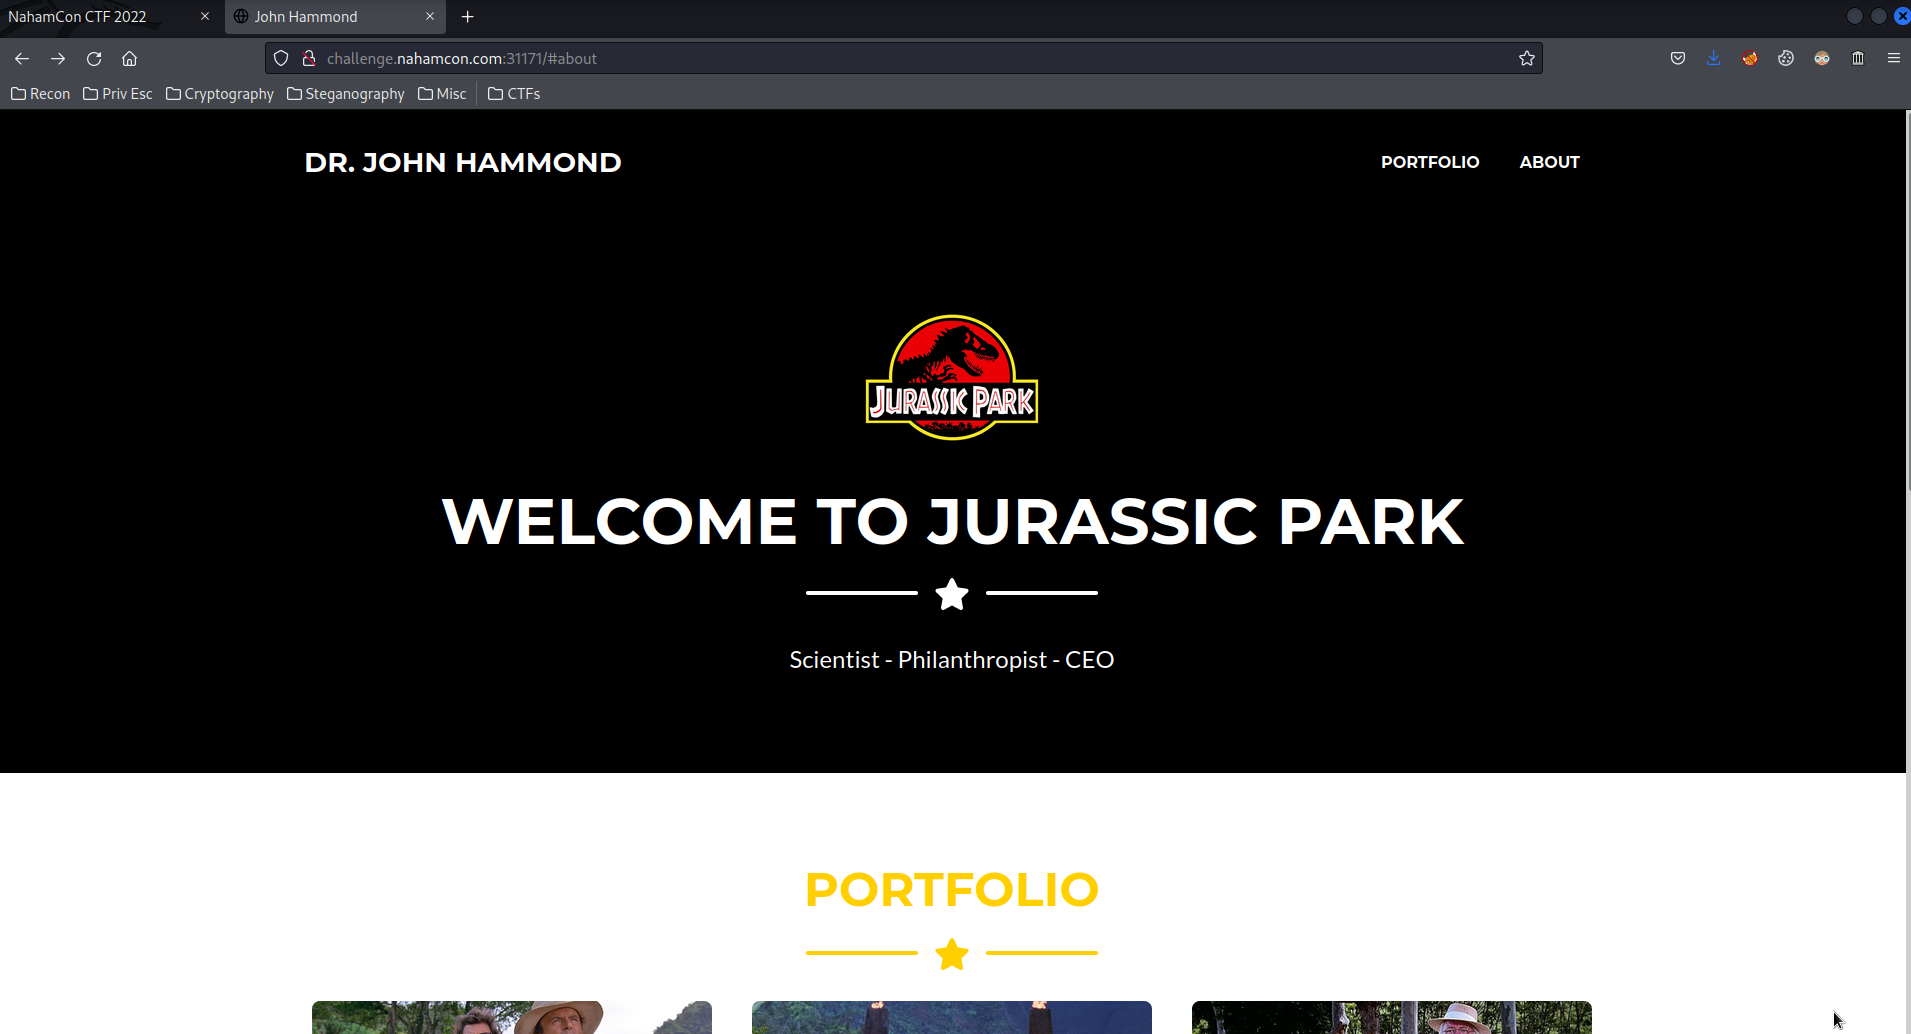1911x1034 pixels.
Task: Open the FoxyProxy extension icon
Action: [1750, 59]
